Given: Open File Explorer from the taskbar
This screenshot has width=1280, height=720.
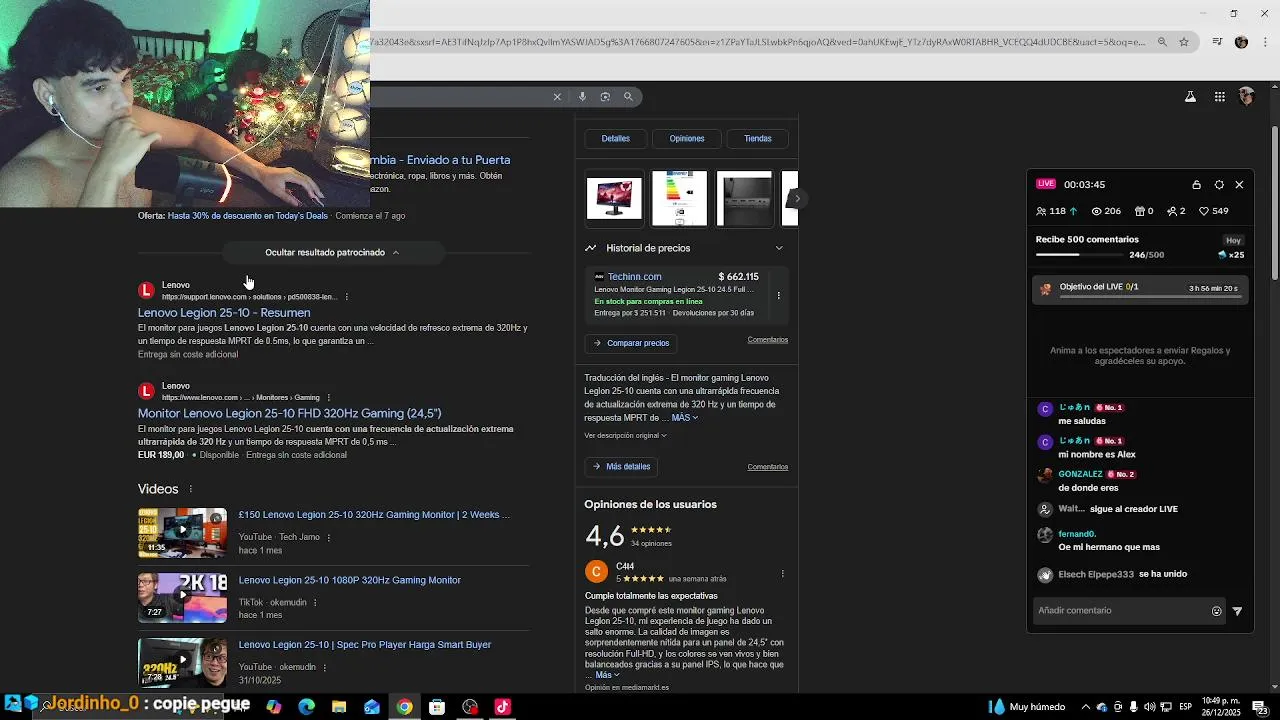Looking at the screenshot, I should coord(339,707).
